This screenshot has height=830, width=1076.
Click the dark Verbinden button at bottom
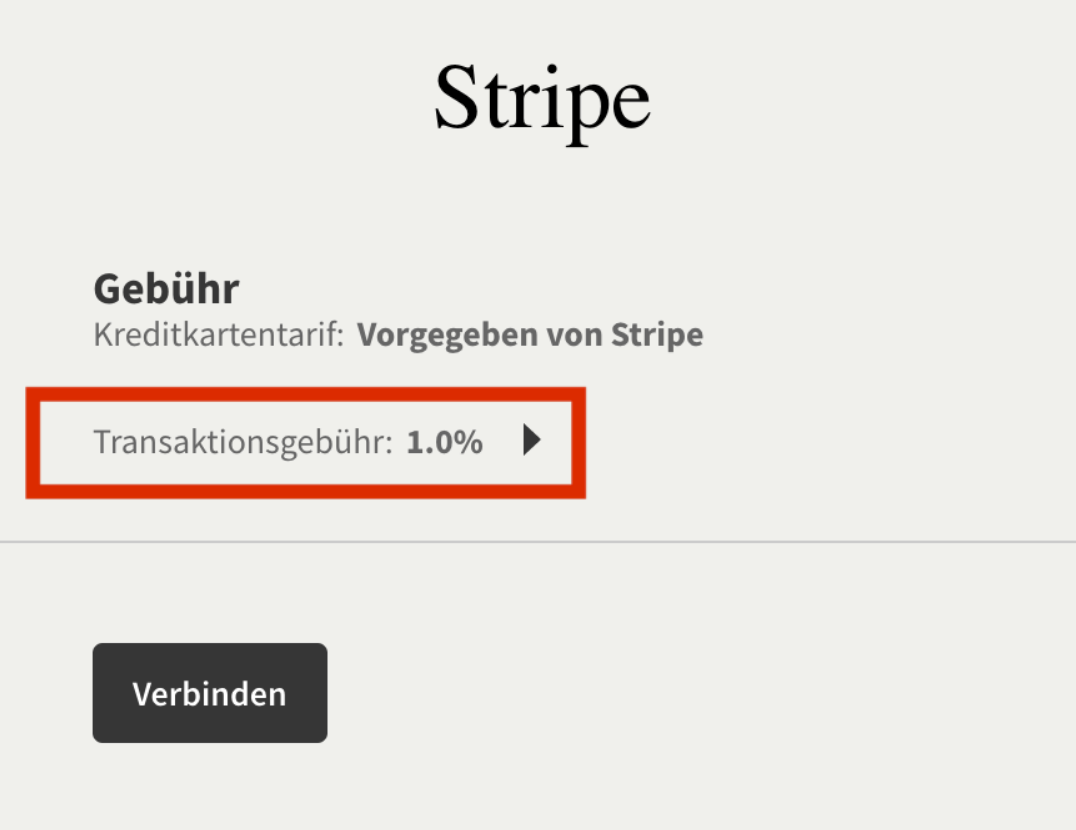209,692
